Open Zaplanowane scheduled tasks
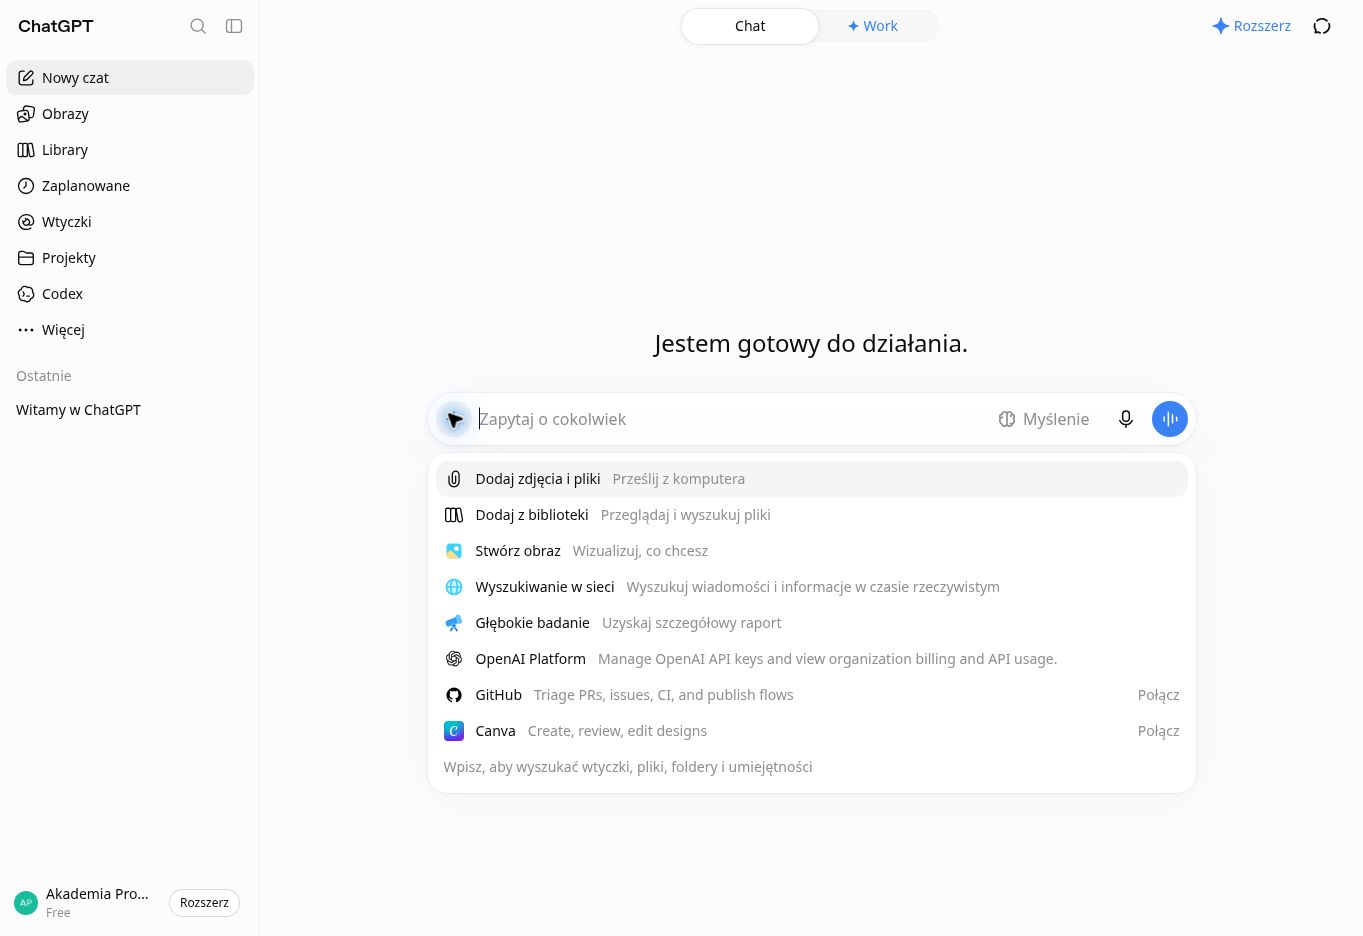Image resolution: width=1363 pixels, height=936 pixels. point(130,186)
